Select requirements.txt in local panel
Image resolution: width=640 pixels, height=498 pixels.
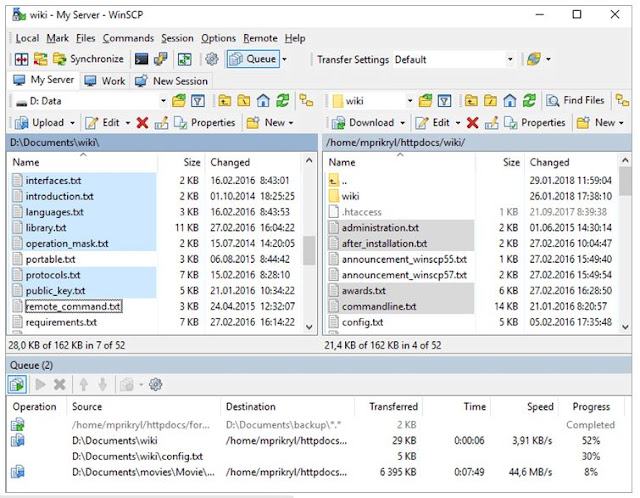(61, 322)
